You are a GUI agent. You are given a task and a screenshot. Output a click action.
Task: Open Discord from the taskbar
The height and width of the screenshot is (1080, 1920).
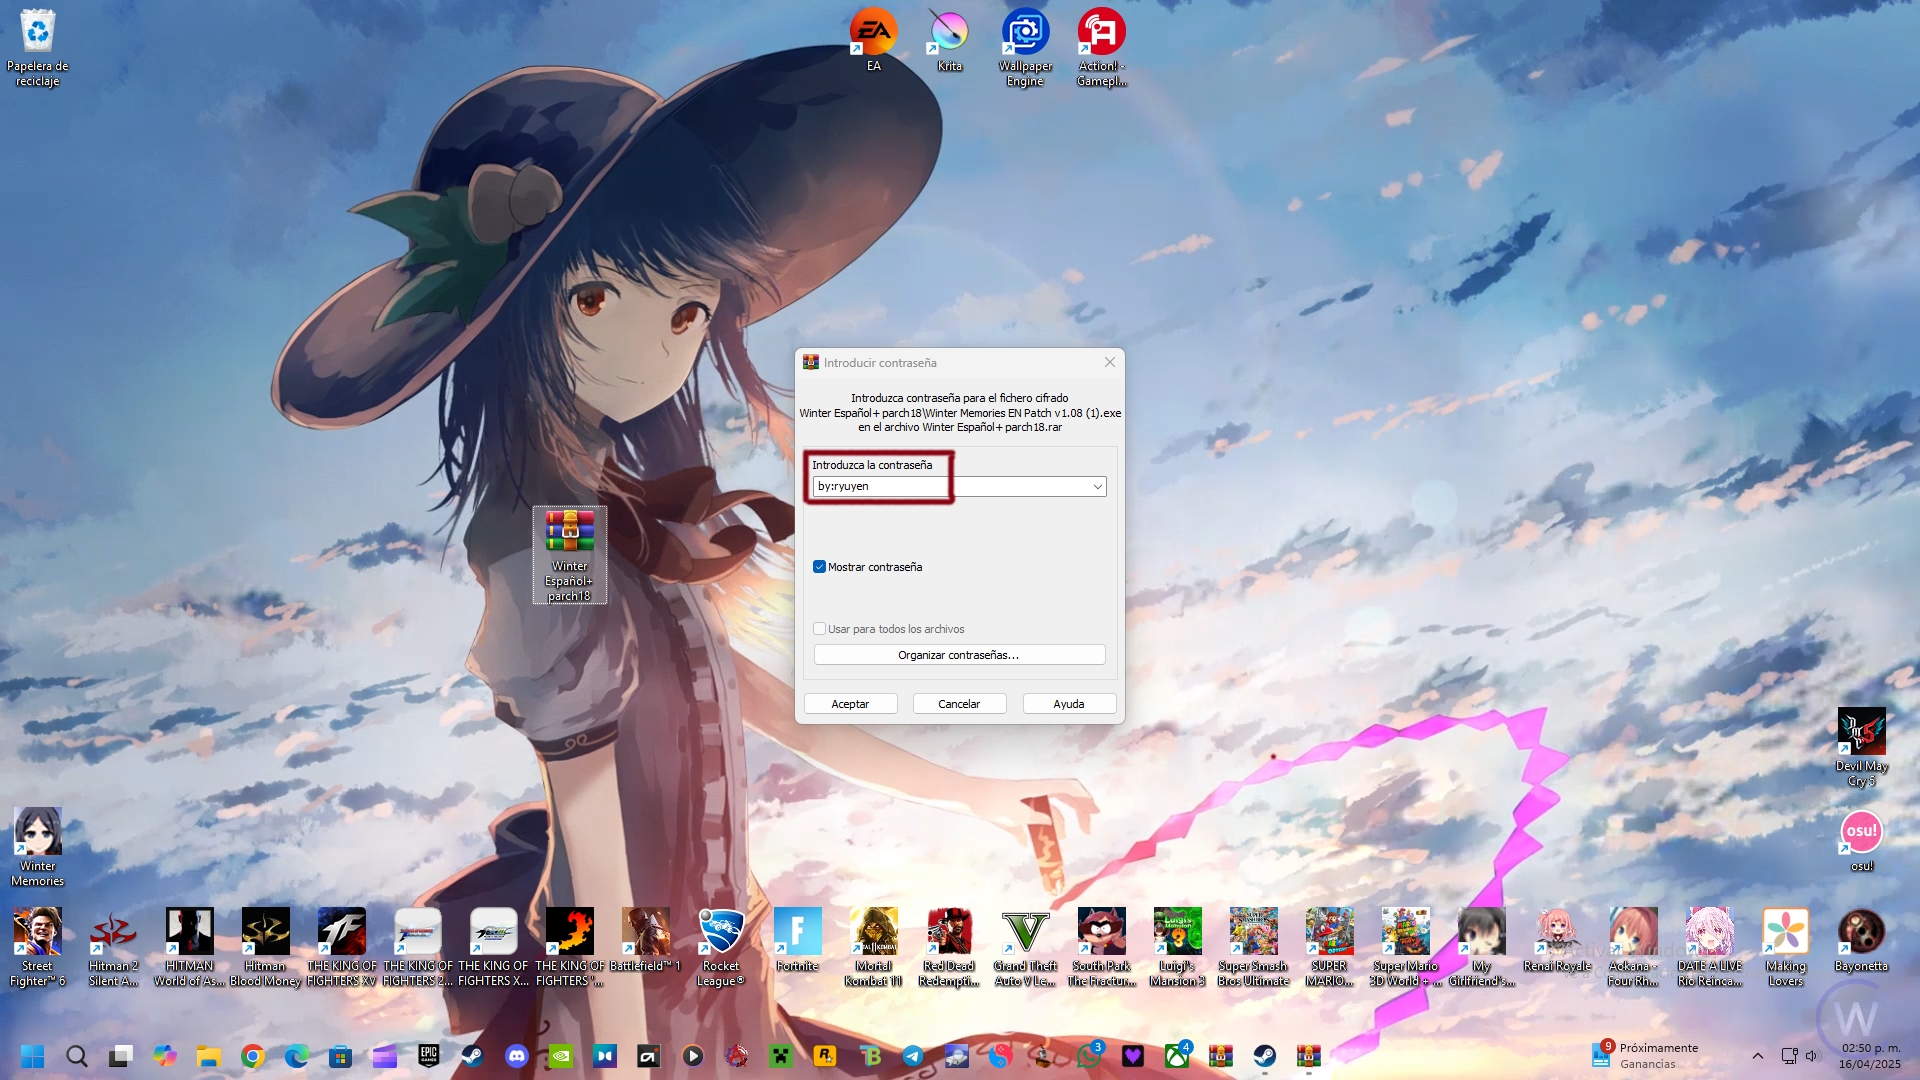coord(517,1056)
